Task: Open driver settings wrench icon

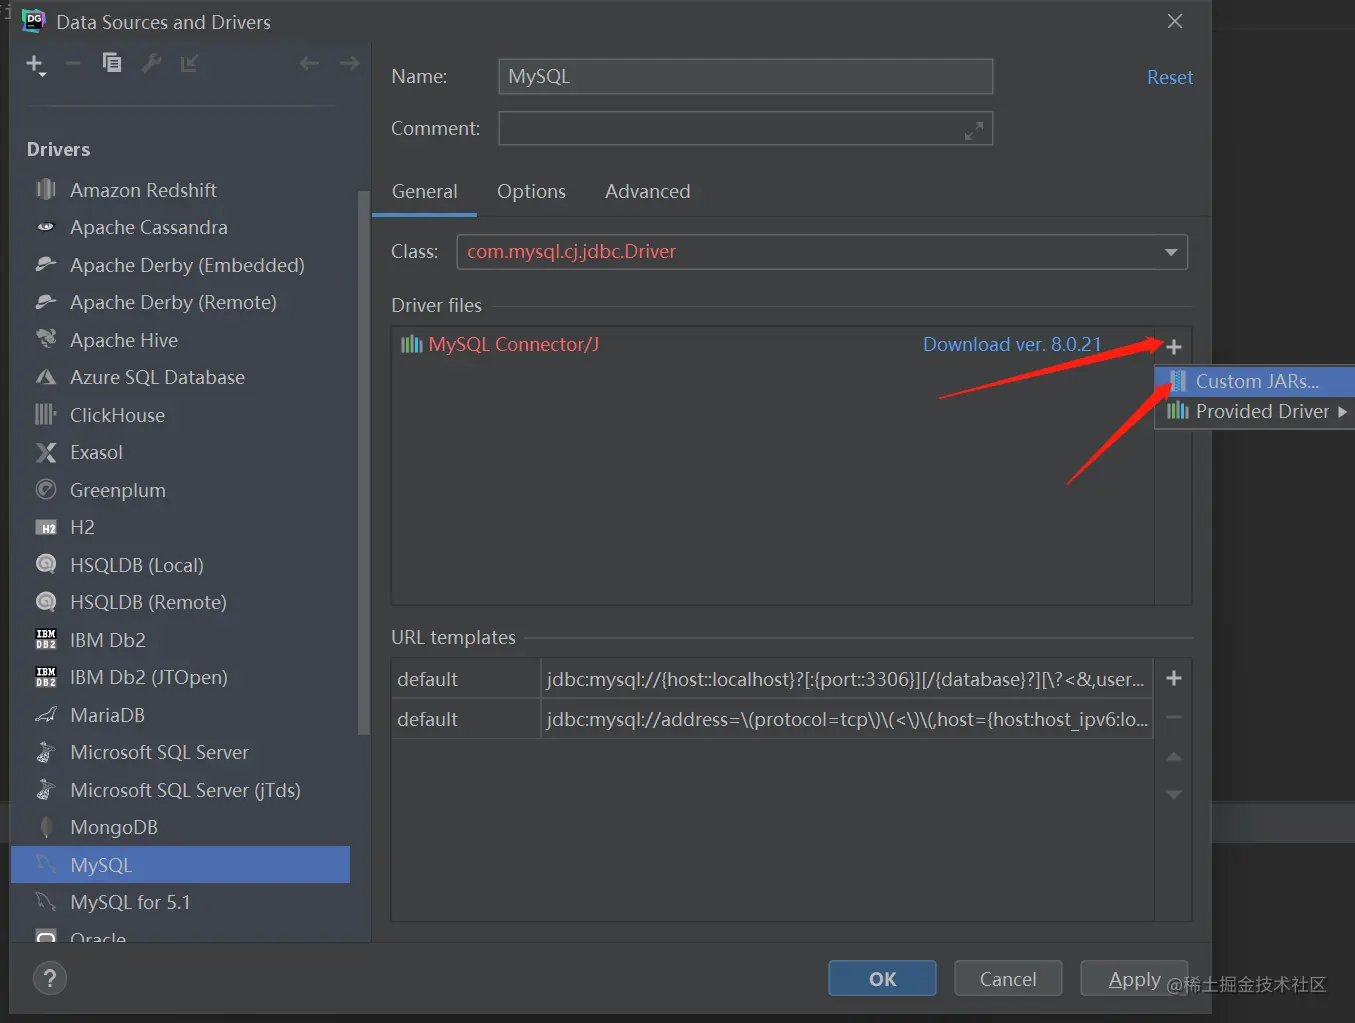Action: click(152, 64)
